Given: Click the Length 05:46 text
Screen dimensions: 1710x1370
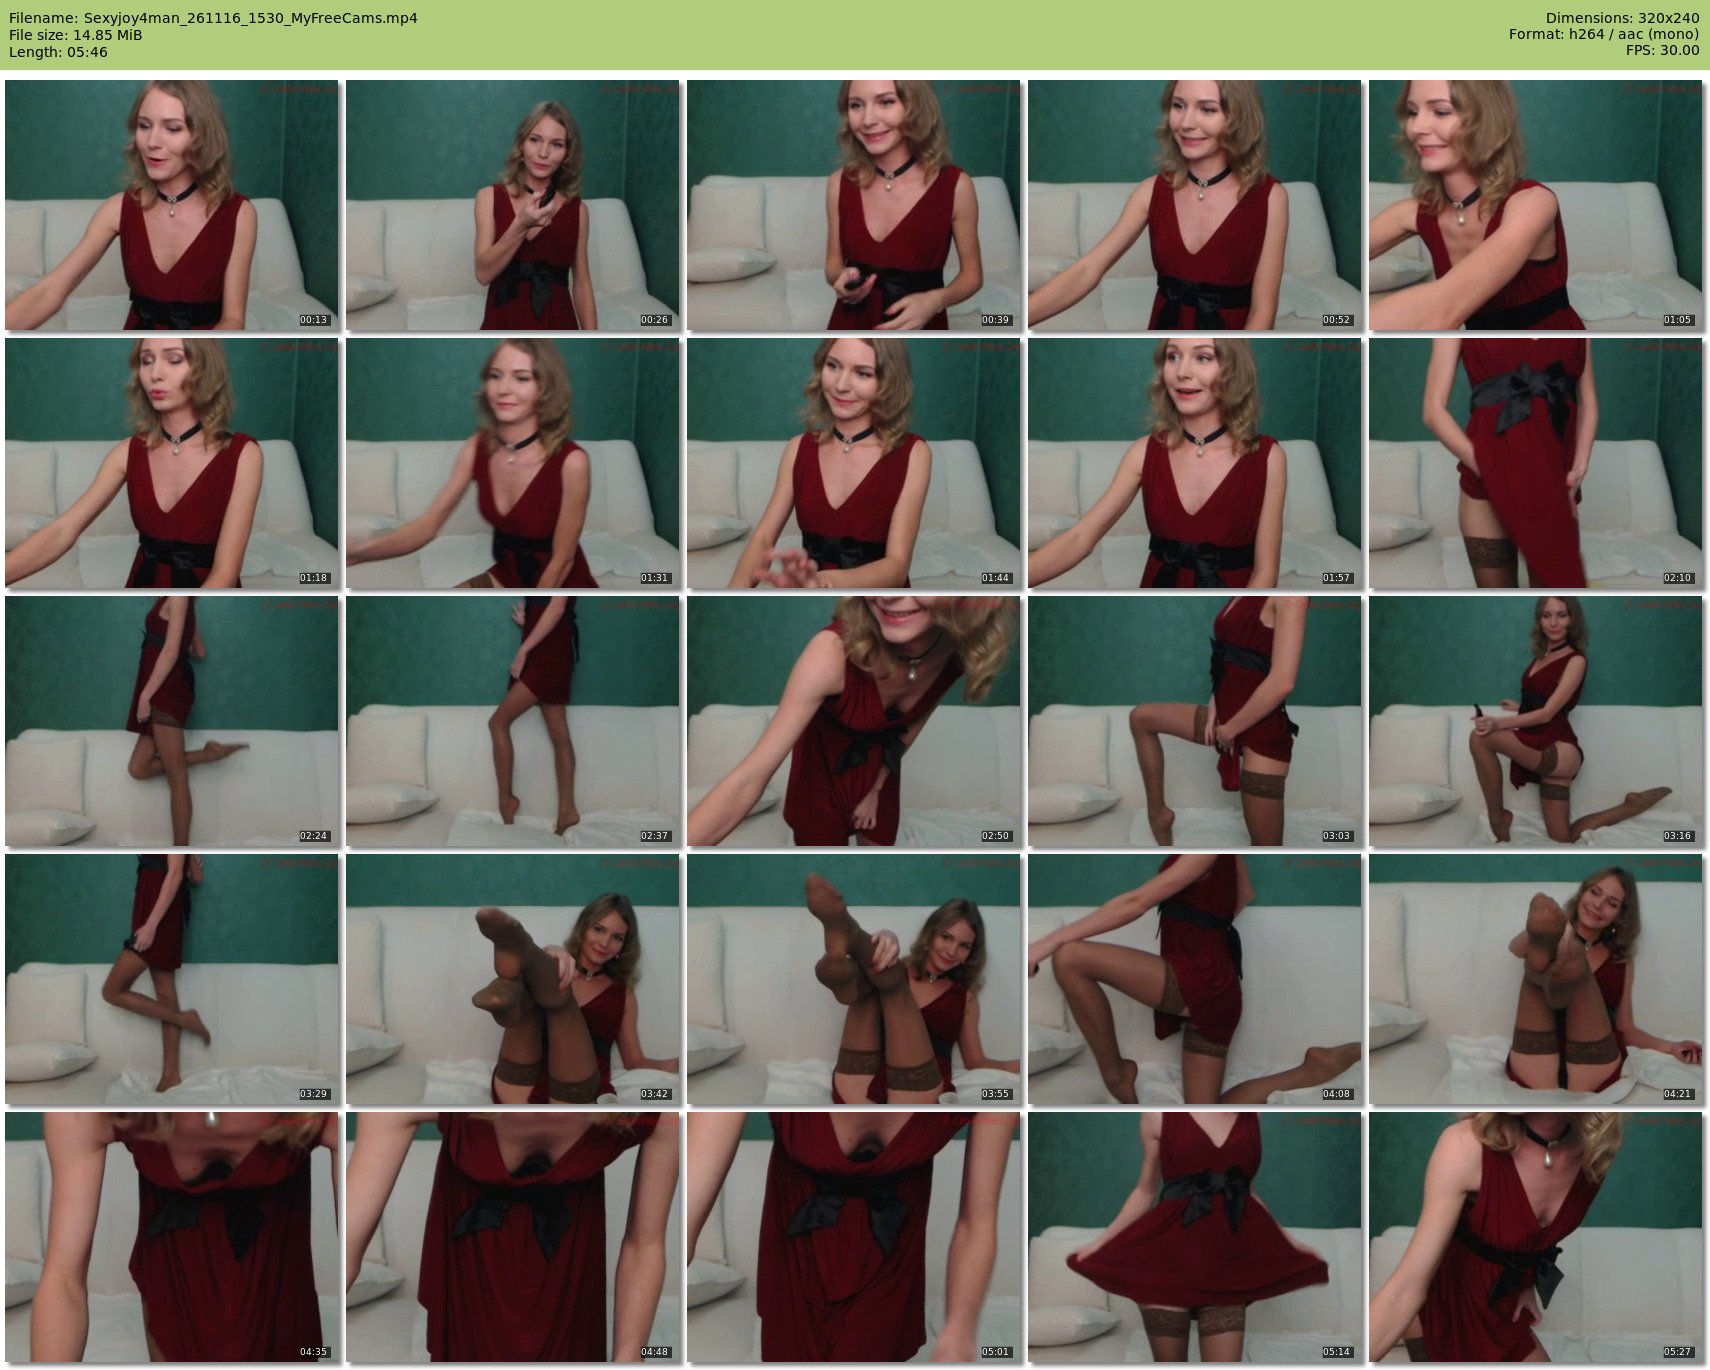Looking at the screenshot, I should [x=58, y=52].
